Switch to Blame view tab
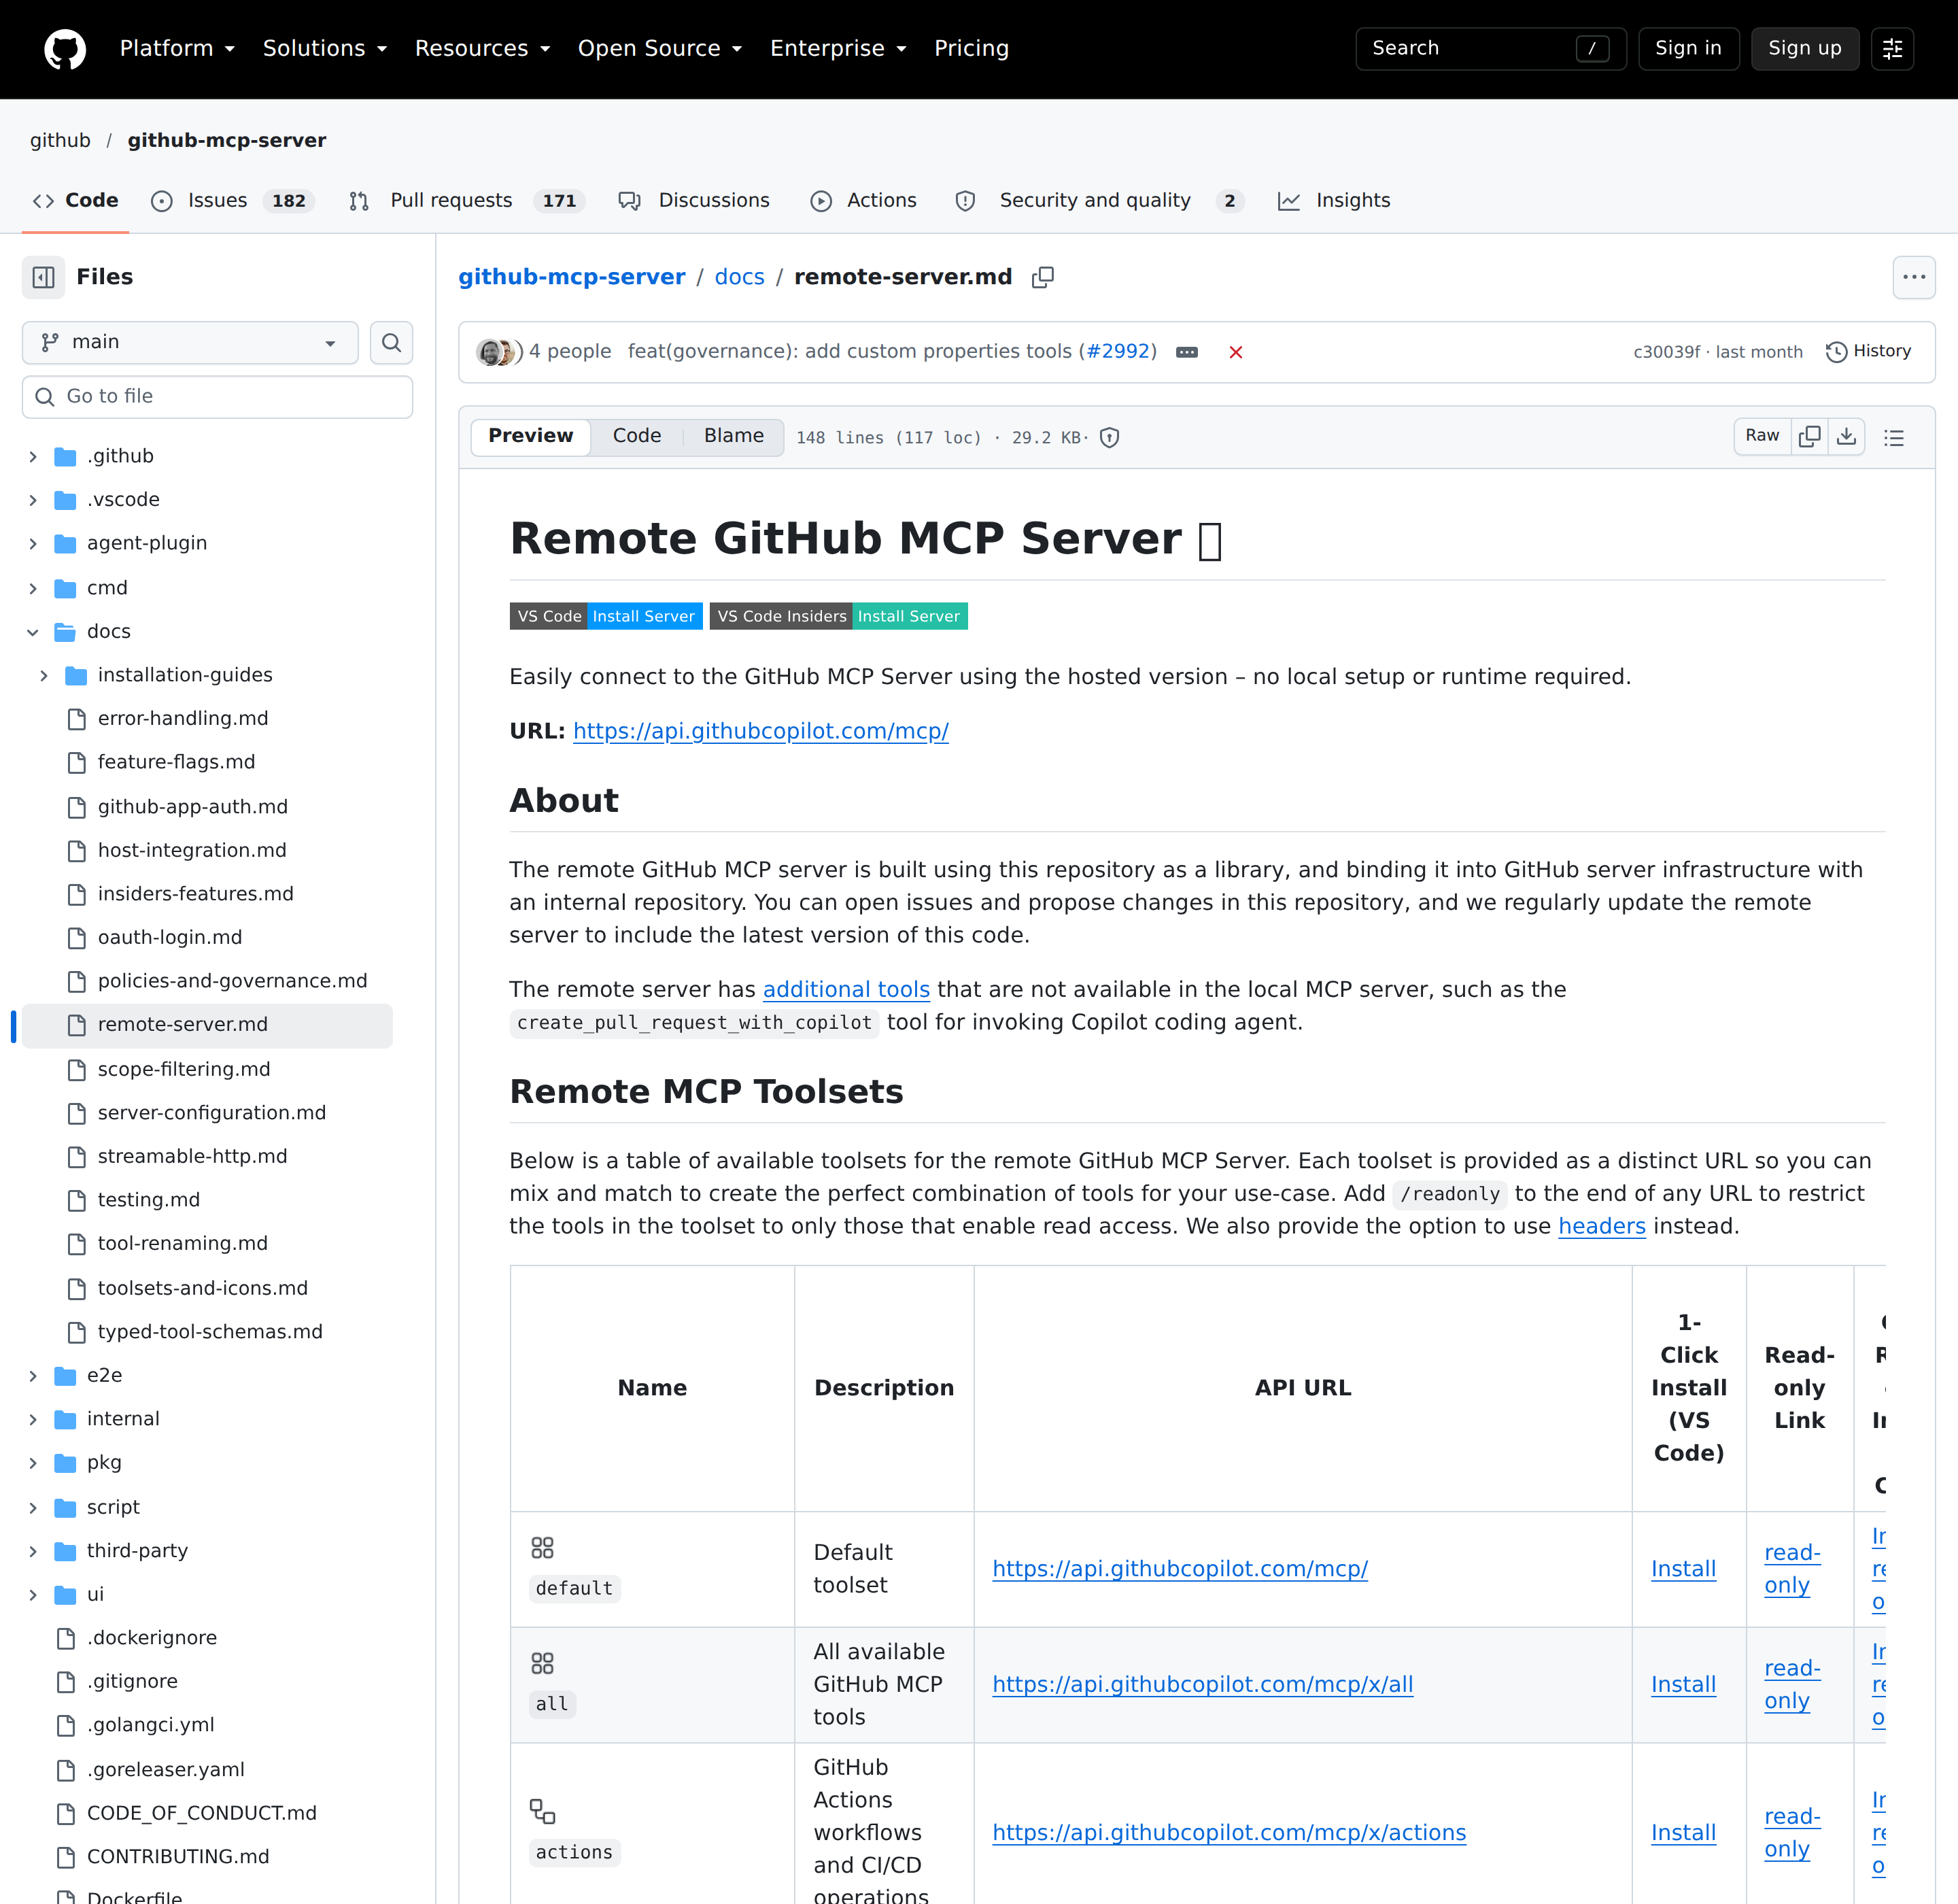The image size is (1958, 1904). [734, 436]
